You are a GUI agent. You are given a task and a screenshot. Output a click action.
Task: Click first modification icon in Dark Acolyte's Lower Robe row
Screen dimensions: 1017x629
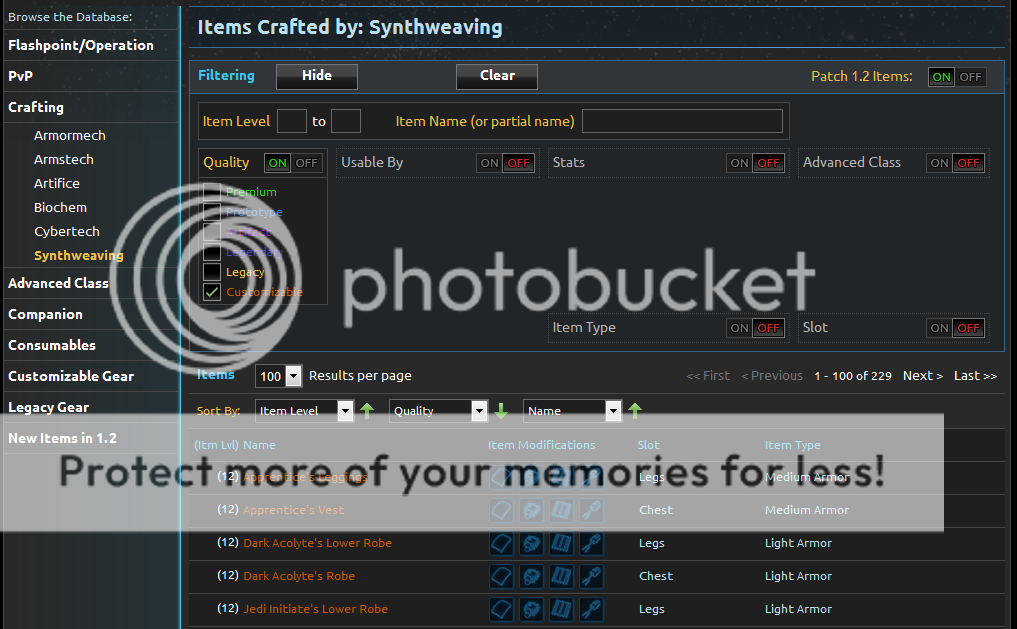point(501,543)
